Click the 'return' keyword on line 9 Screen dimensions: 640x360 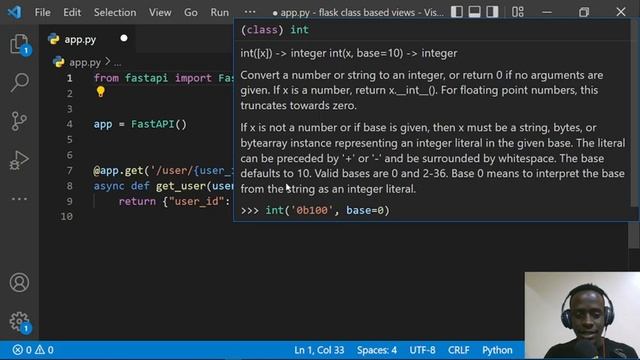click(137, 201)
